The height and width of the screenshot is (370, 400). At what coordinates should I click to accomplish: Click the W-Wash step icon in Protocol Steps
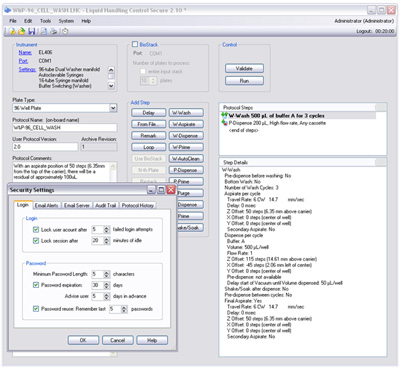pos(224,115)
